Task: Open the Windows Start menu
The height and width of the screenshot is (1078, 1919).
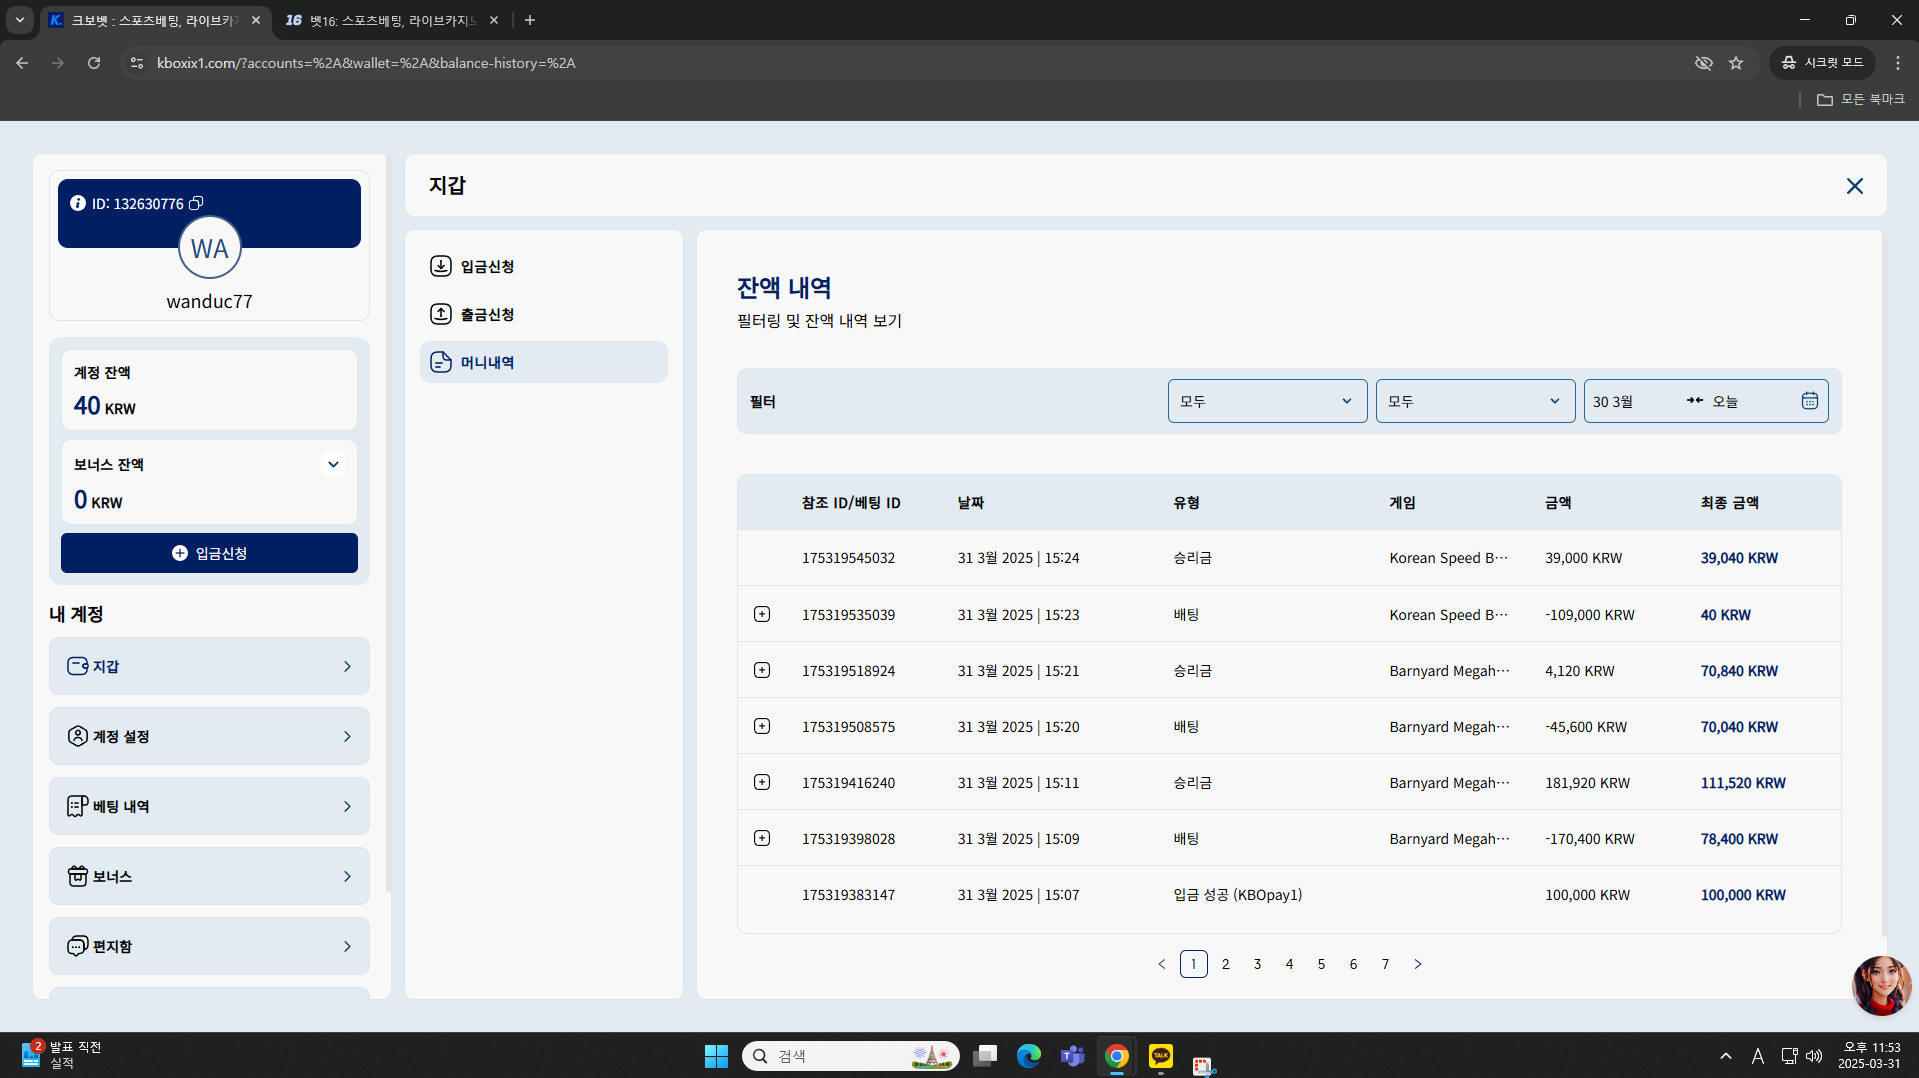Action: tap(716, 1056)
